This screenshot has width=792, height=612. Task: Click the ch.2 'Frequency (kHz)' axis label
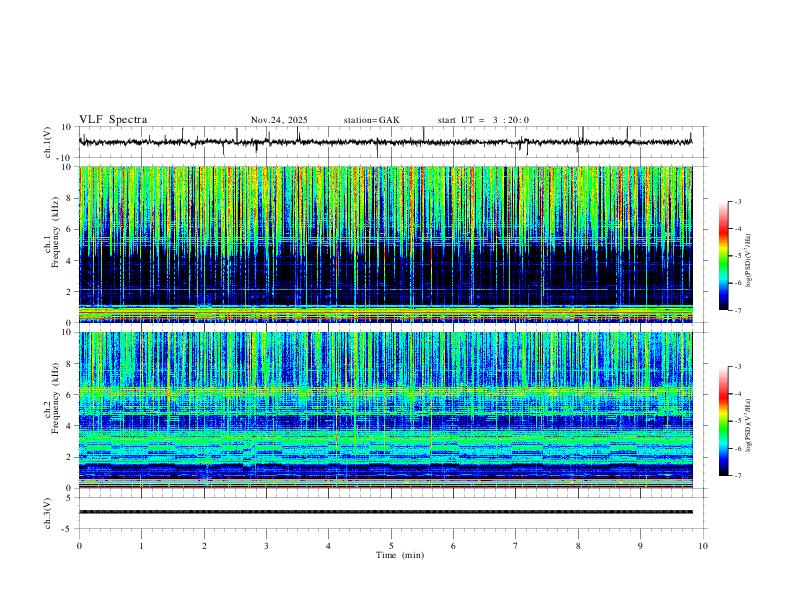(x=56, y=398)
